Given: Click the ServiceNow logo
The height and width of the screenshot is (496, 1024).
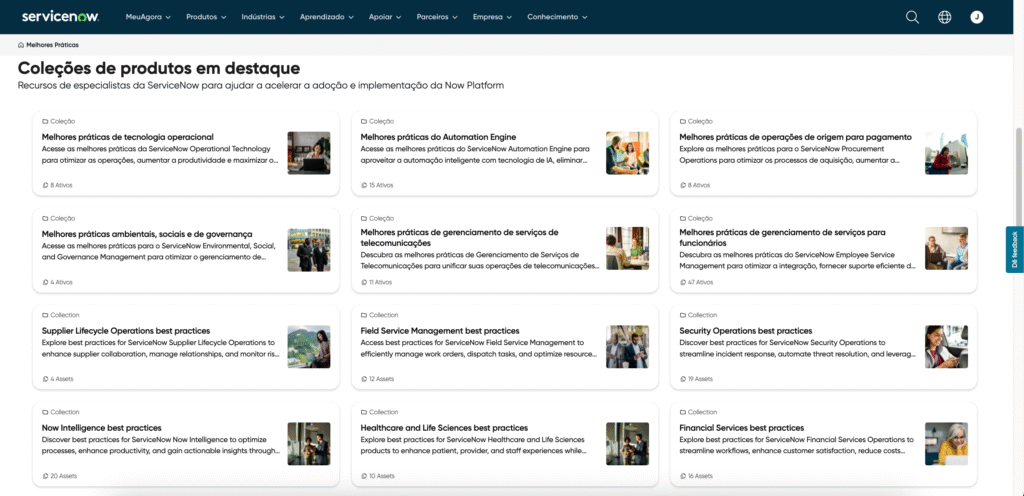Looking at the screenshot, I should point(60,17).
